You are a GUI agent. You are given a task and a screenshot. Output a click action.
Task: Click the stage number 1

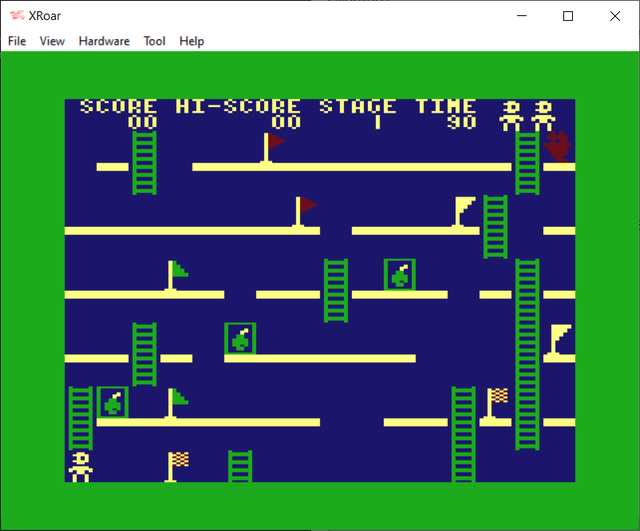(x=378, y=122)
